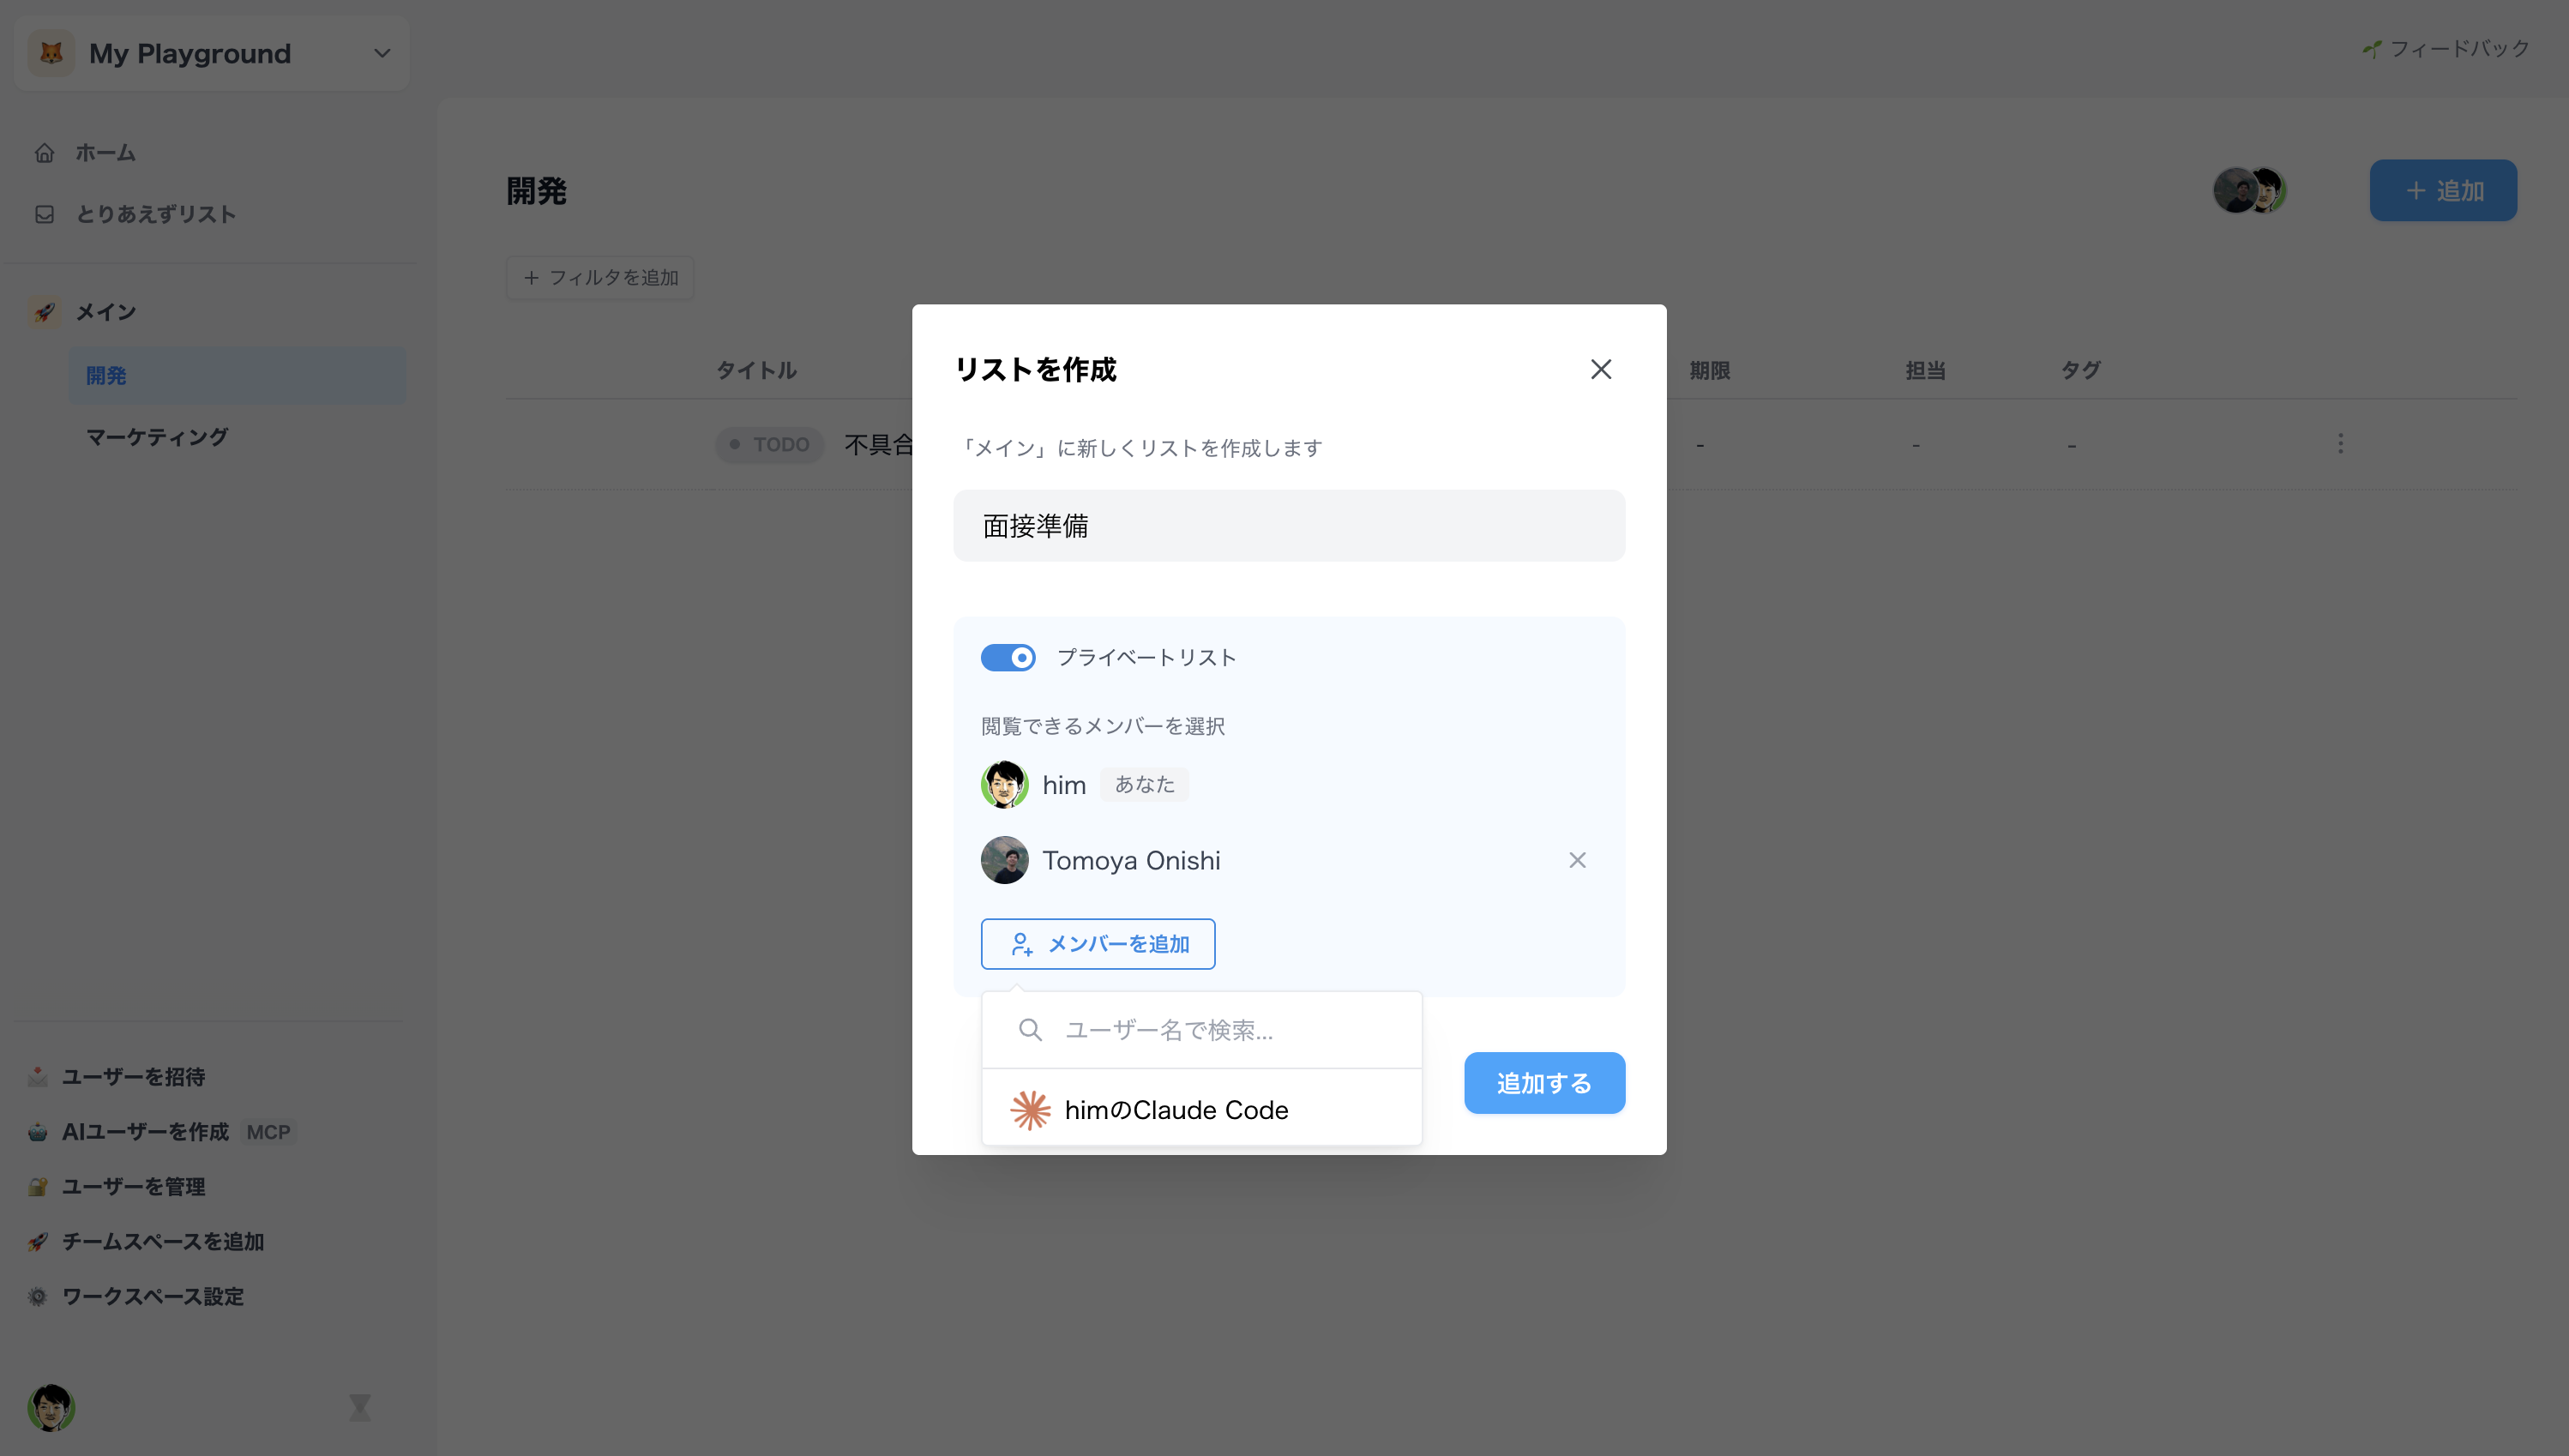Open とりあえずリスト inbox

(x=155, y=214)
